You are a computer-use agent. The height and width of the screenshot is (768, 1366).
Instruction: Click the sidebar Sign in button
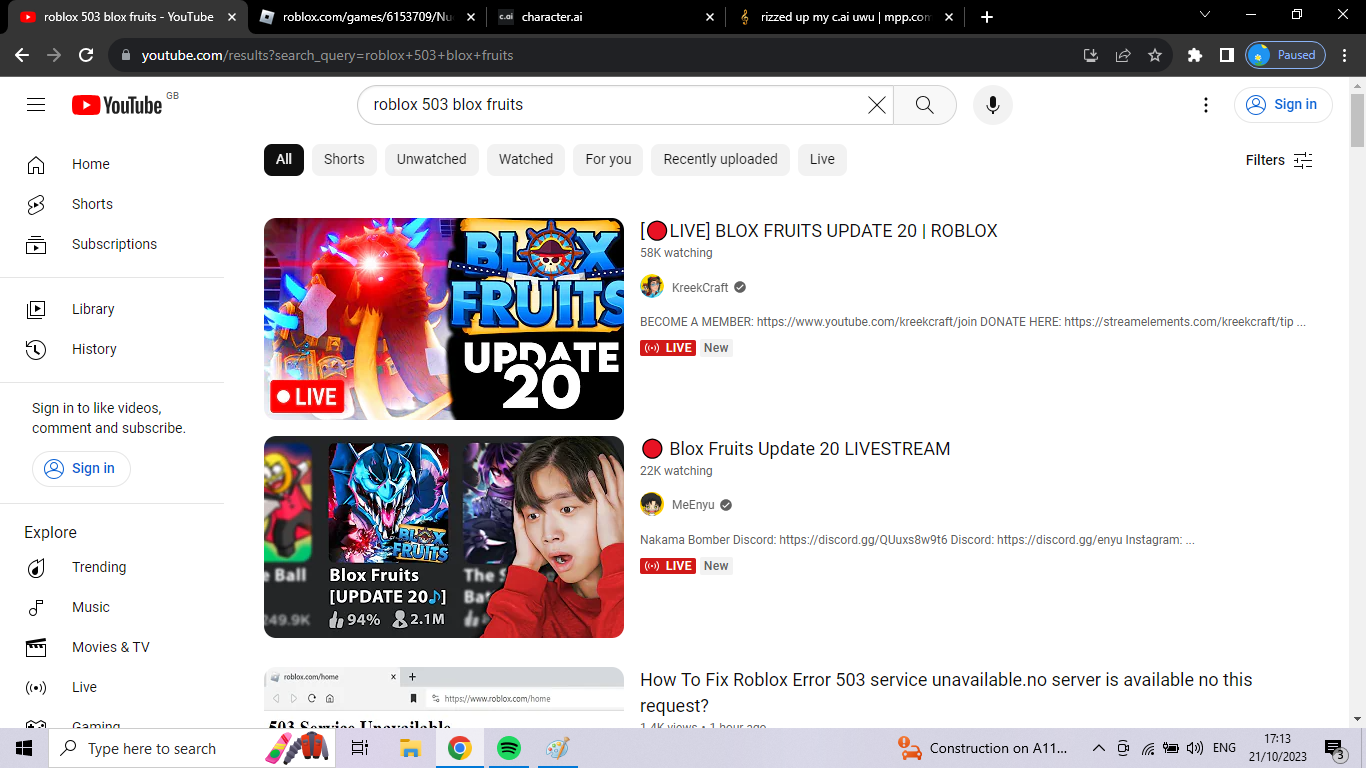click(81, 468)
